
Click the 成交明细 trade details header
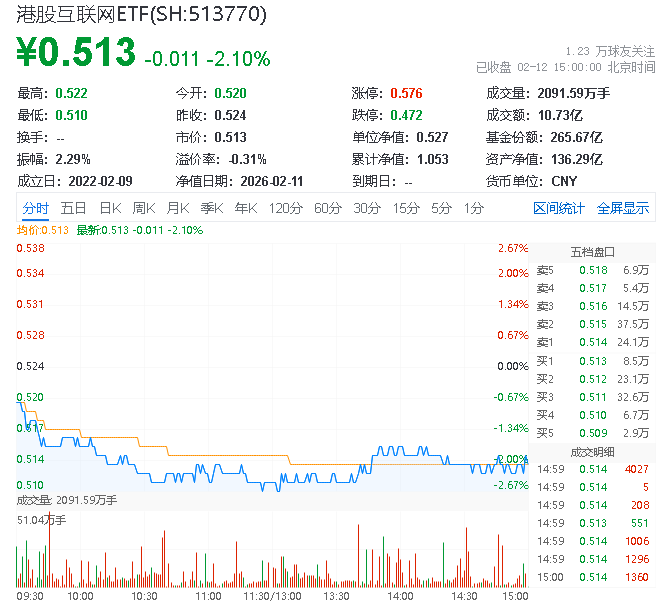(592, 451)
